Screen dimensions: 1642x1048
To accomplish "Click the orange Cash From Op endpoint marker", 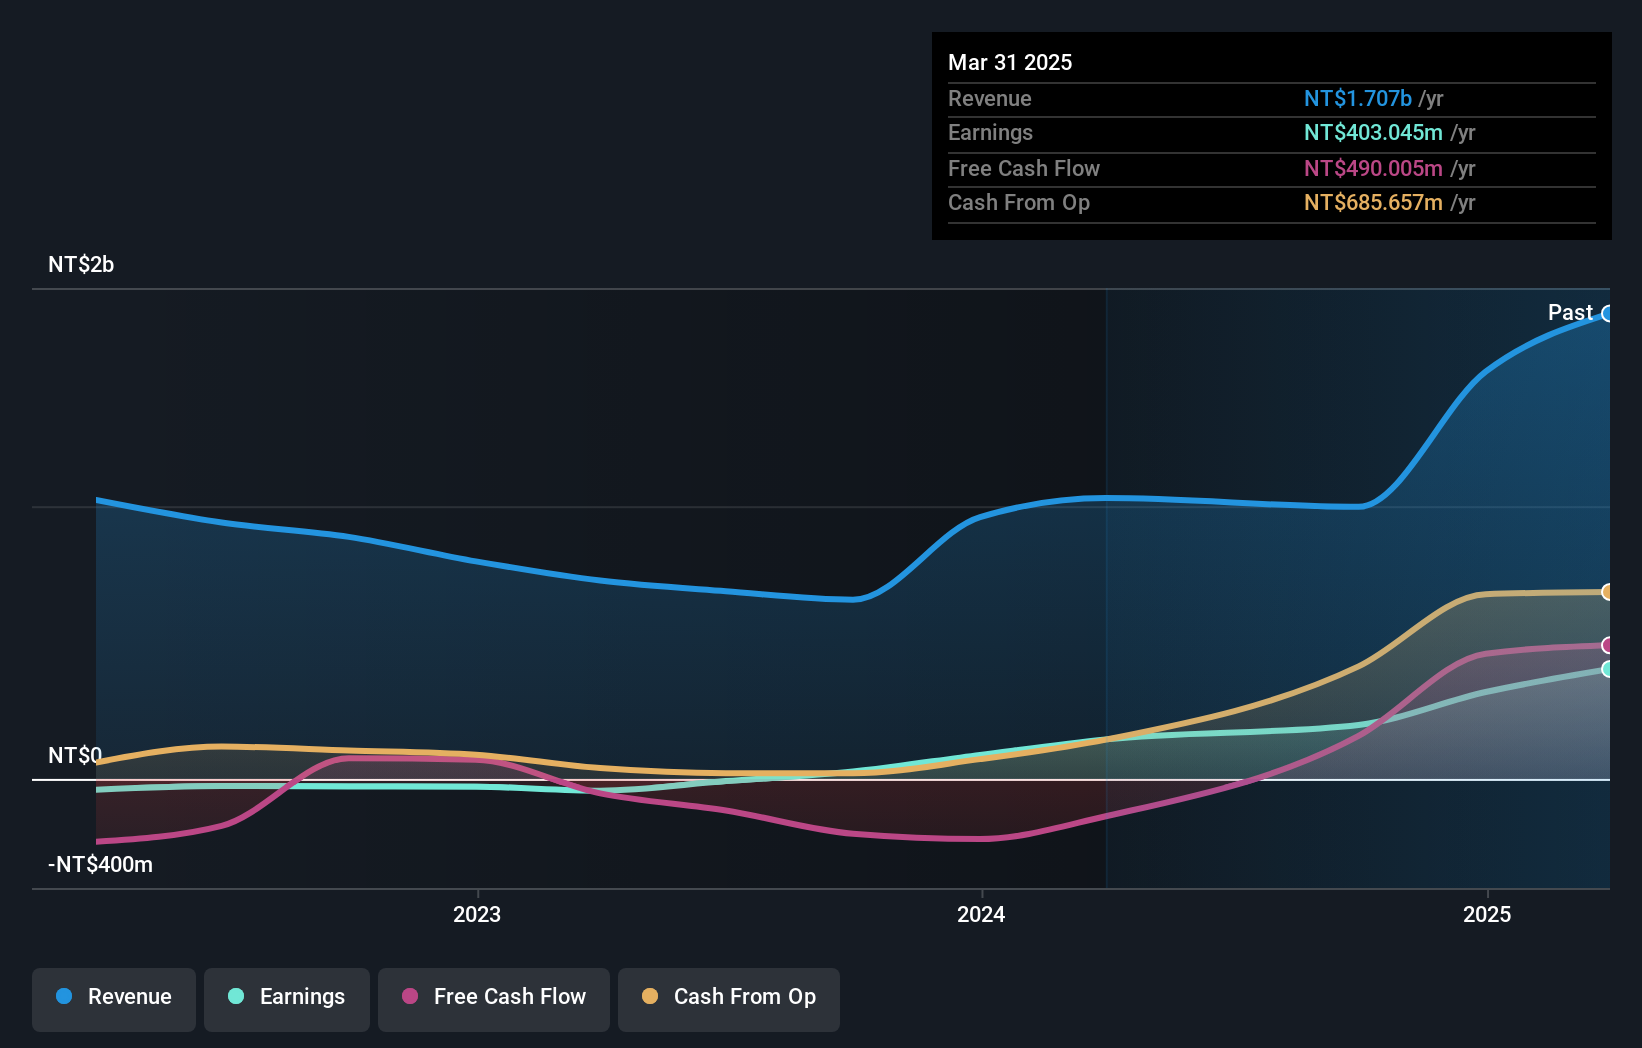I will pos(1607,592).
